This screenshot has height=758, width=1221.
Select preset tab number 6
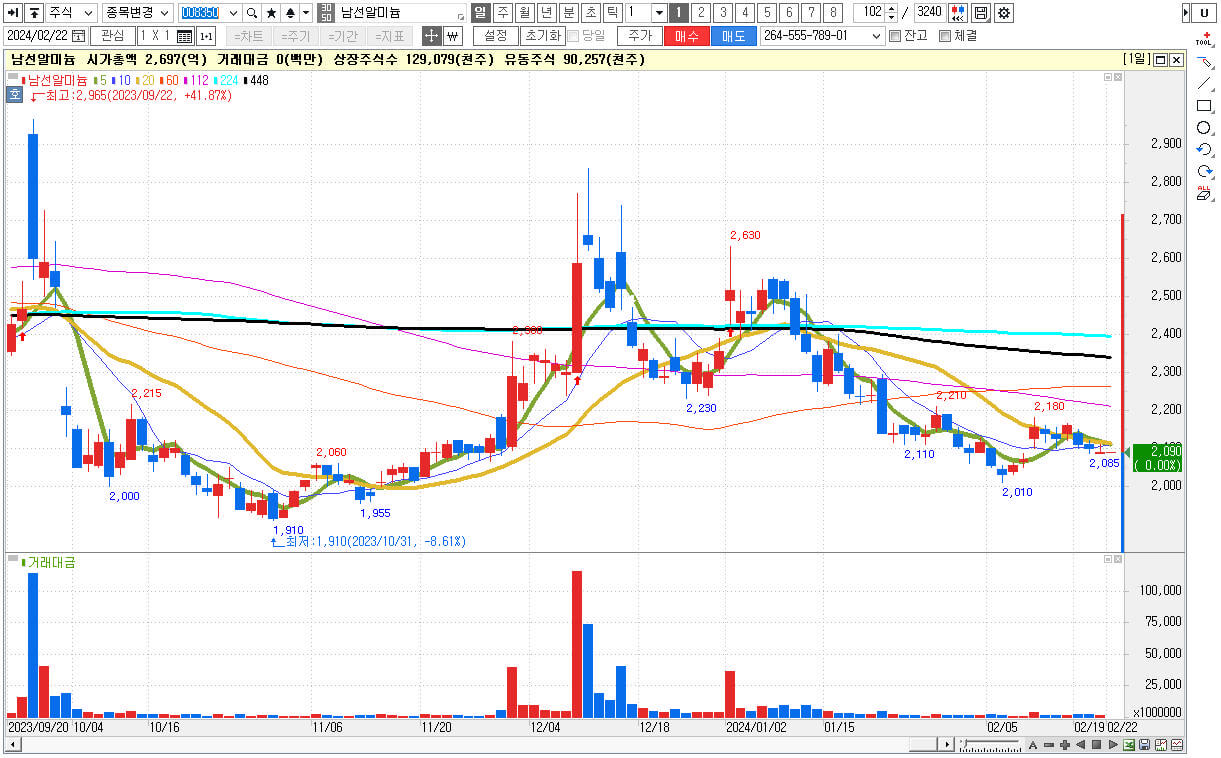tap(788, 13)
